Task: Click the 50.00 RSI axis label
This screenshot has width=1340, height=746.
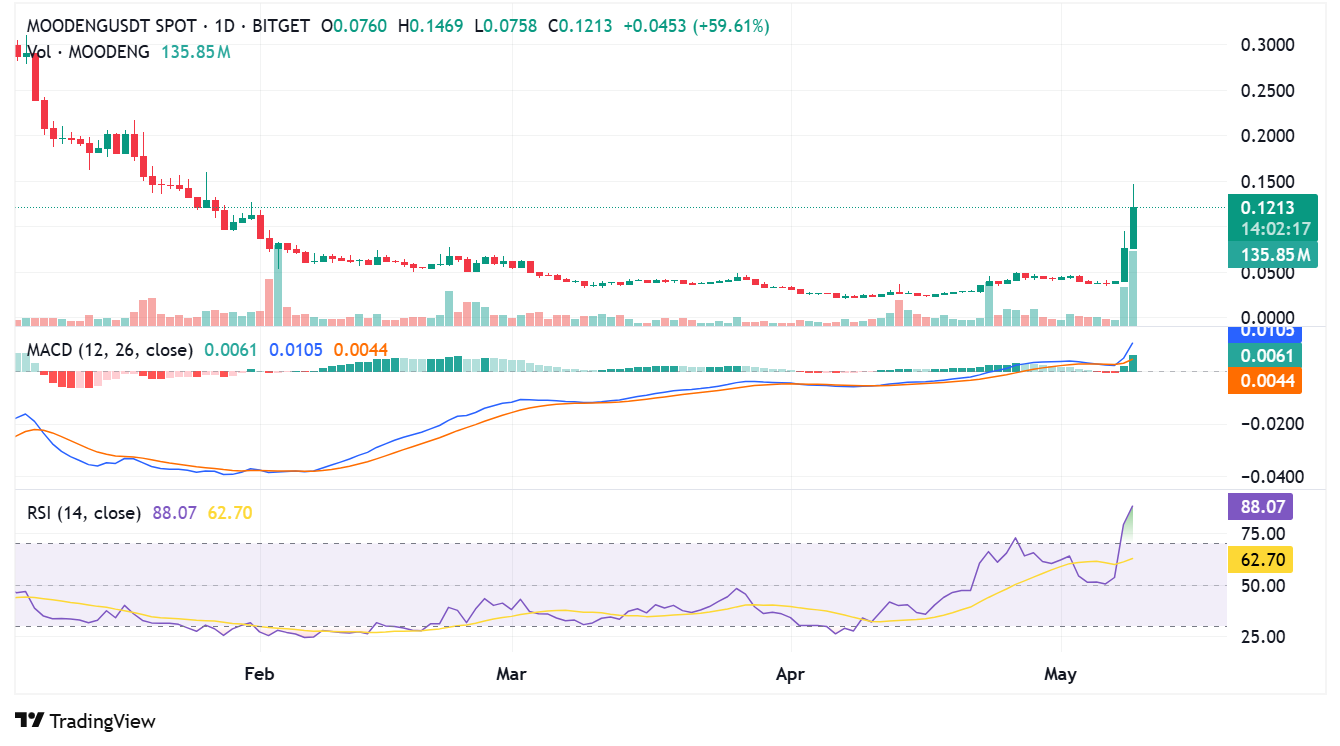Action: 1262,585
